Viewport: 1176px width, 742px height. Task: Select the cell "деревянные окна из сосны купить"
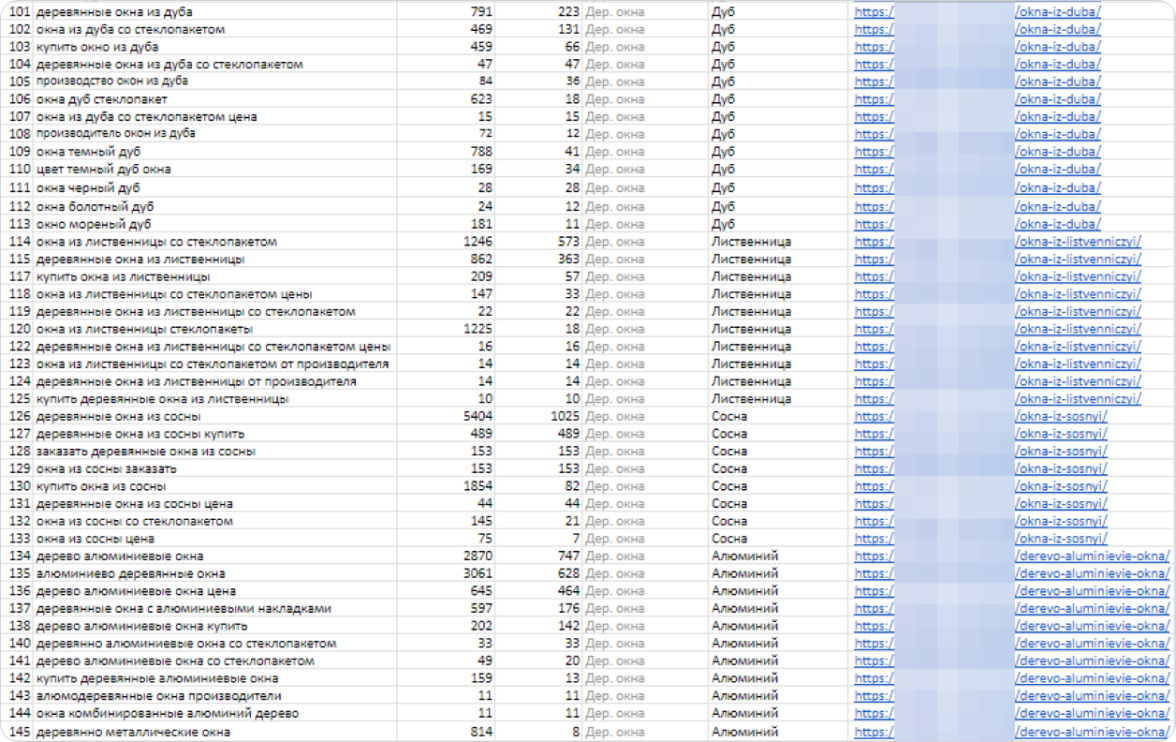click(140, 434)
